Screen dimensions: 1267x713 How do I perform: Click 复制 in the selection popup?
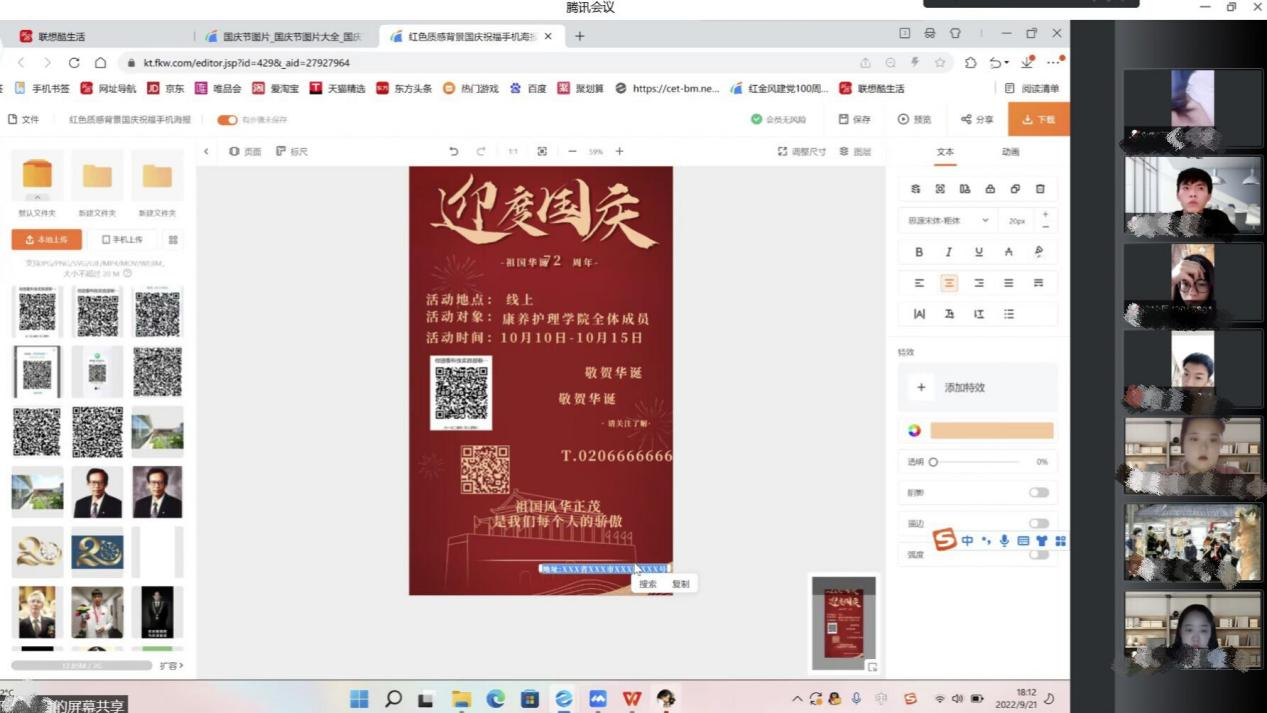[681, 584]
